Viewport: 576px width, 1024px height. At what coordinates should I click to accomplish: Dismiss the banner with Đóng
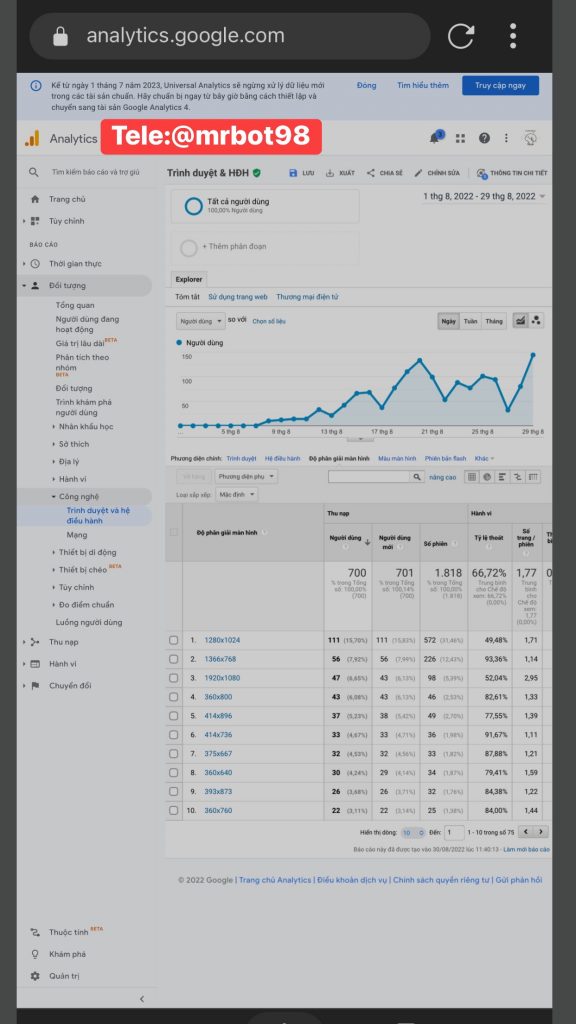click(366, 86)
